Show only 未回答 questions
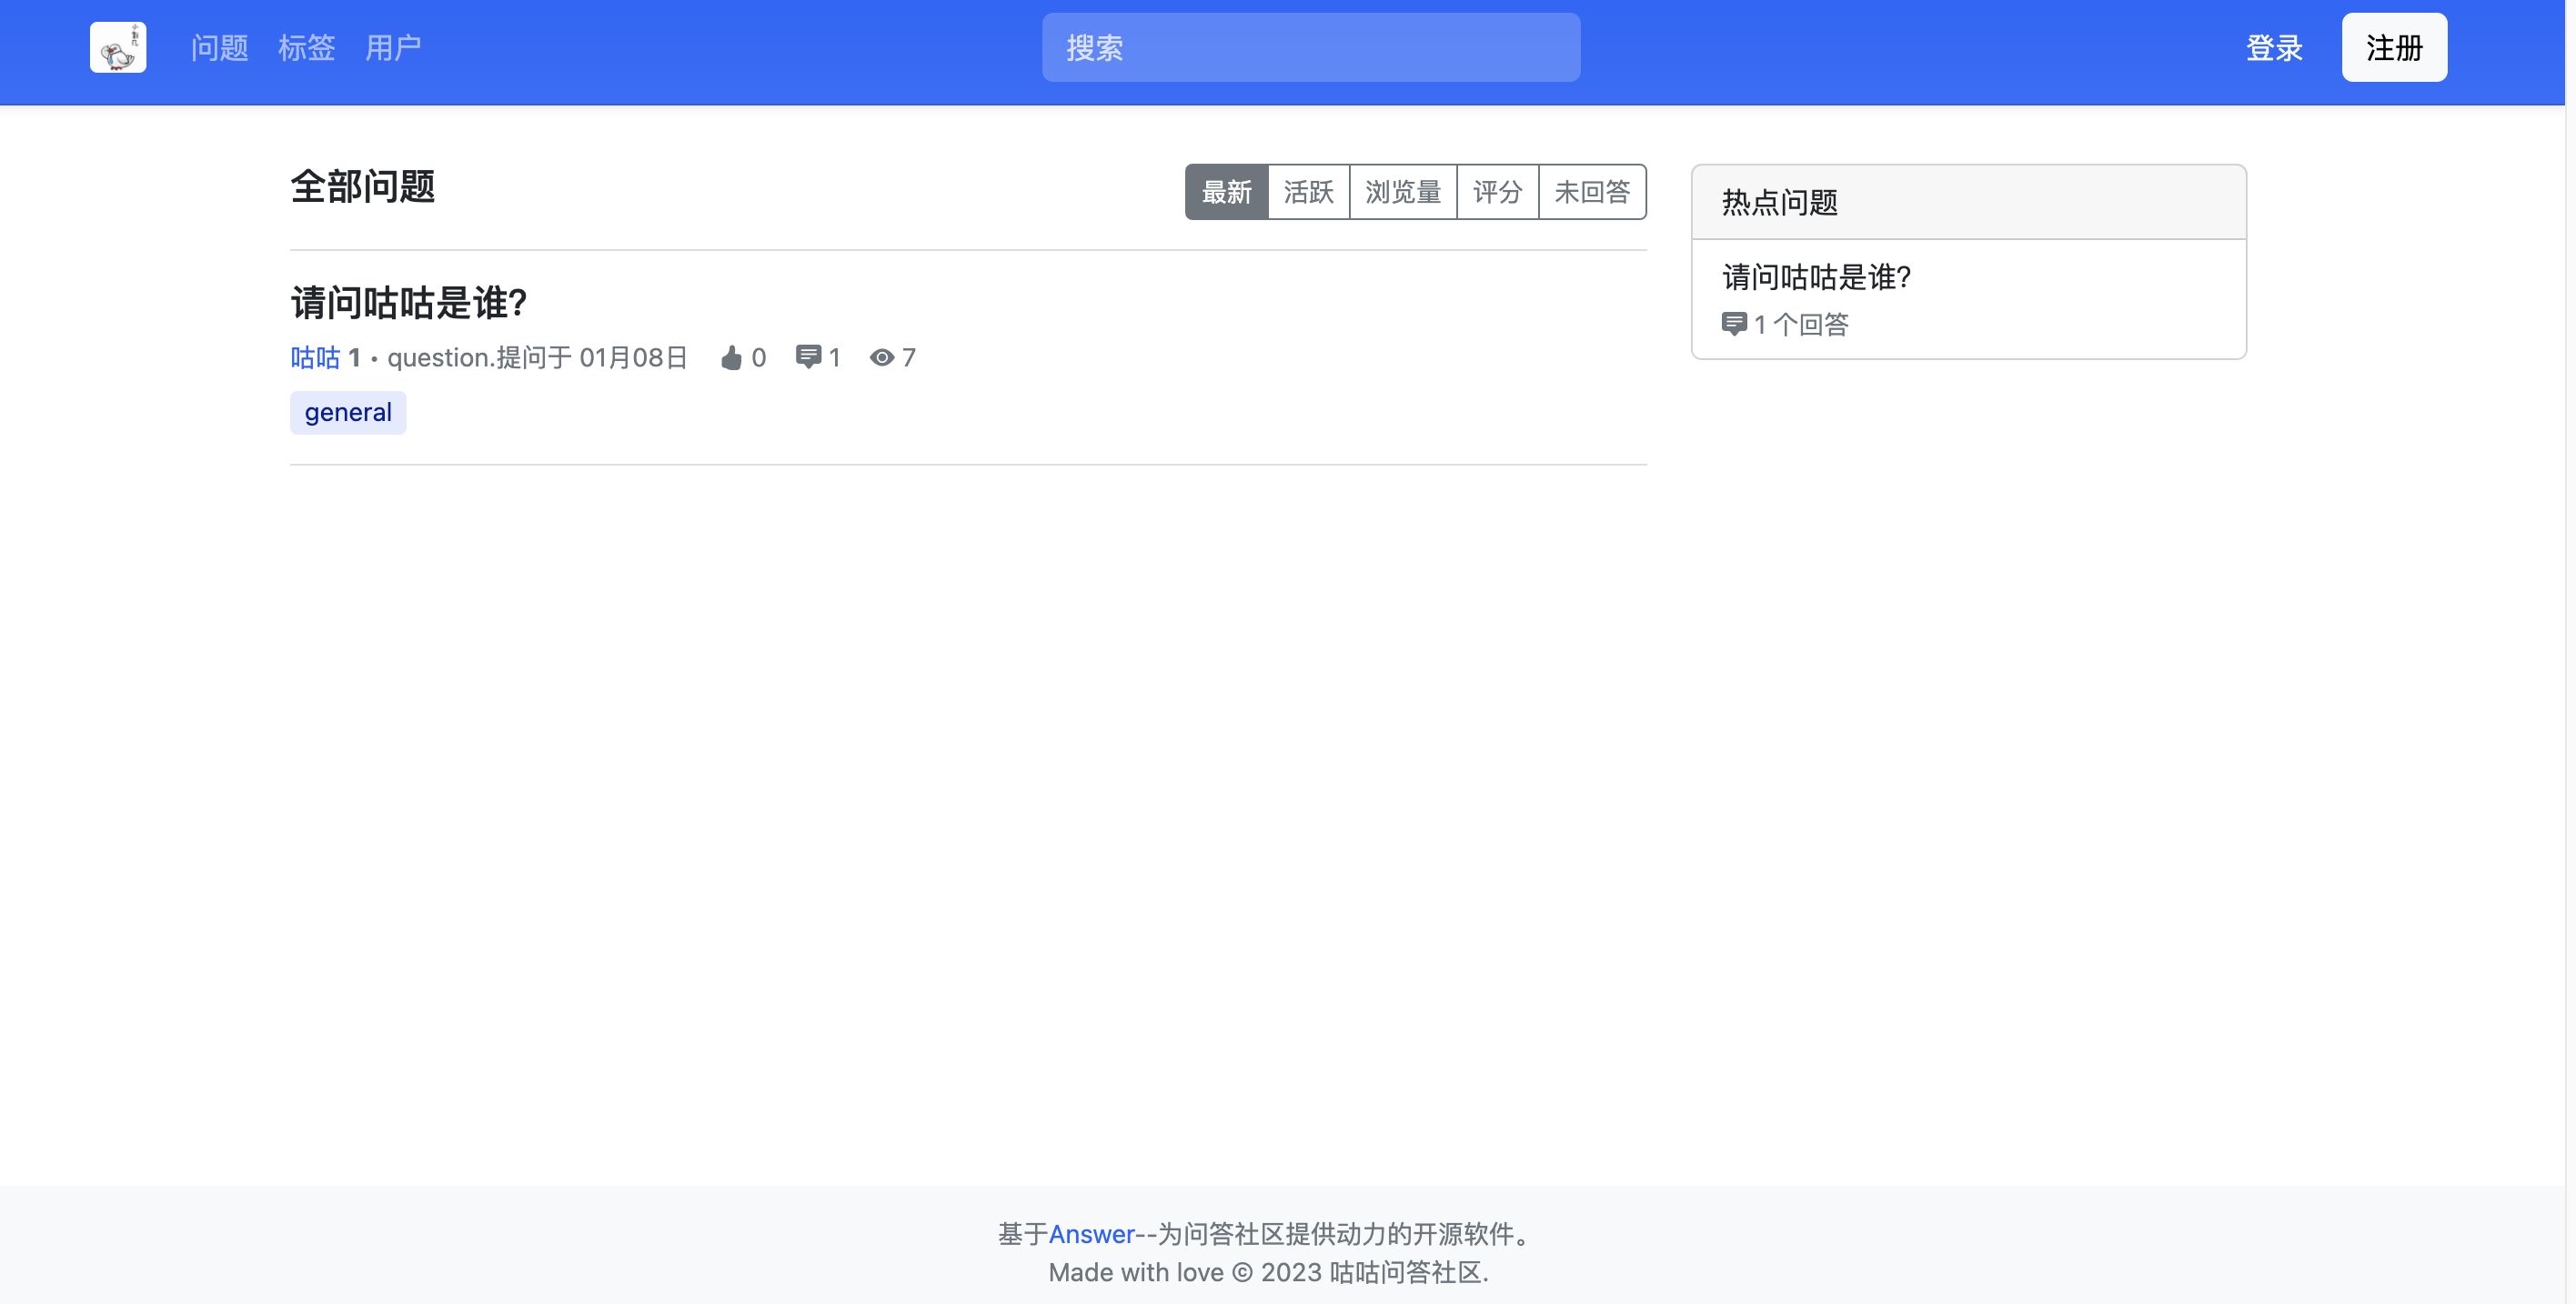Viewport: 2576px width, 1304px height. point(1592,192)
